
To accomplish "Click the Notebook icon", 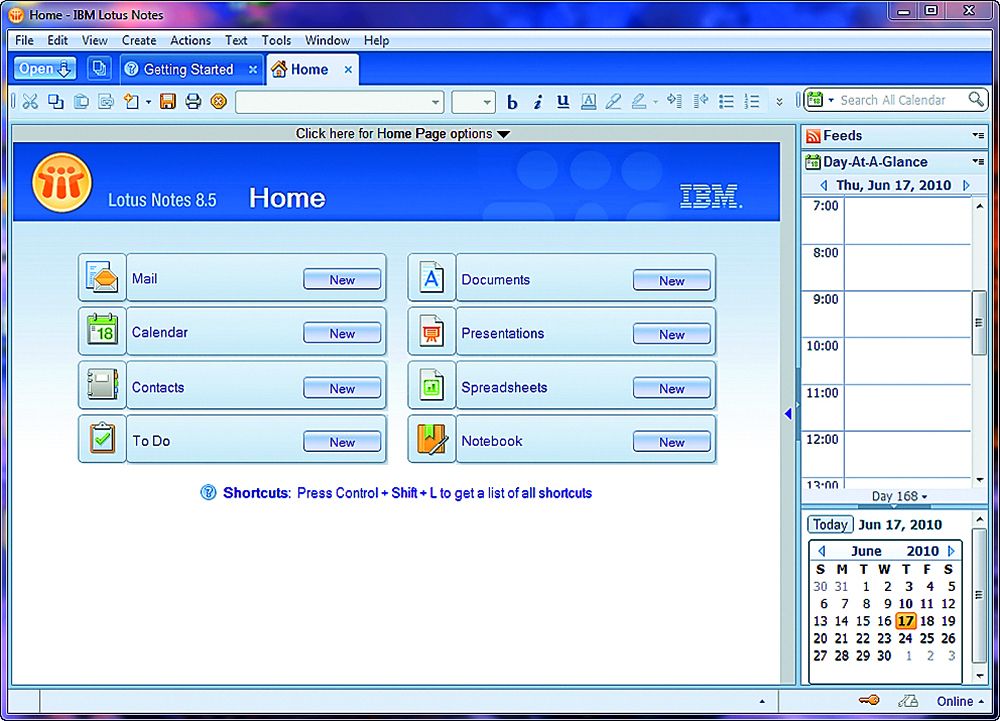I will (x=432, y=439).
